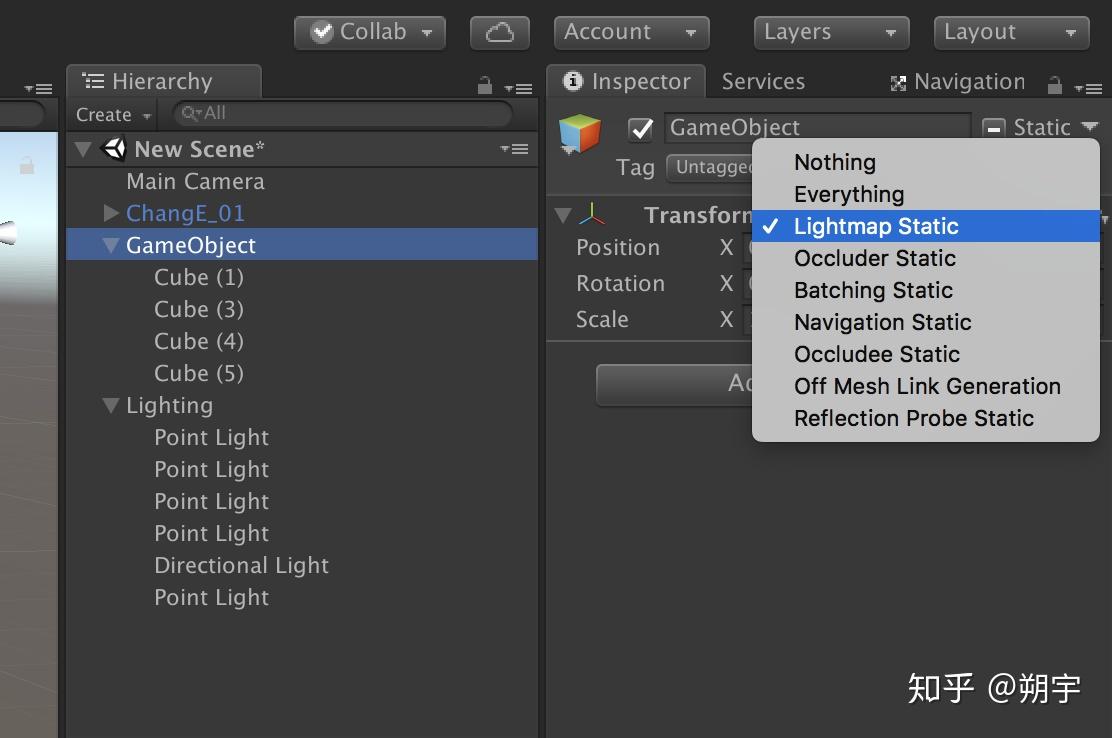
Task: Toggle Lightmap Static menu option
Action: 925,226
